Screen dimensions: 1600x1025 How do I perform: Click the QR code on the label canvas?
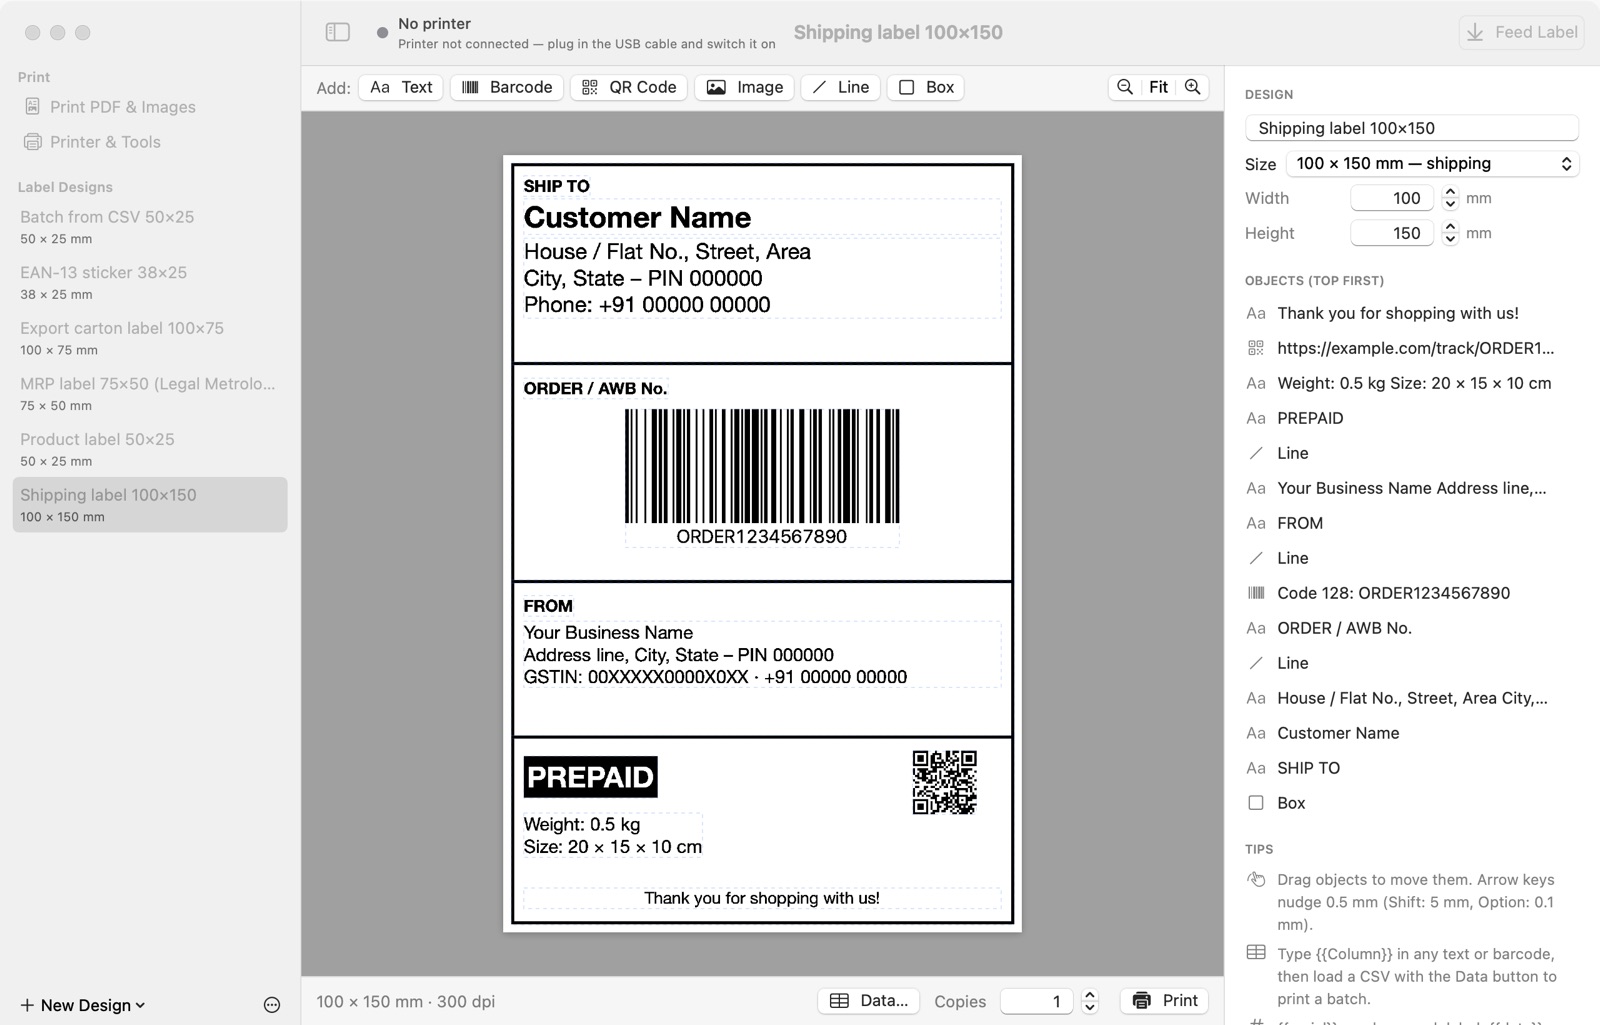click(x=945, y=783)
